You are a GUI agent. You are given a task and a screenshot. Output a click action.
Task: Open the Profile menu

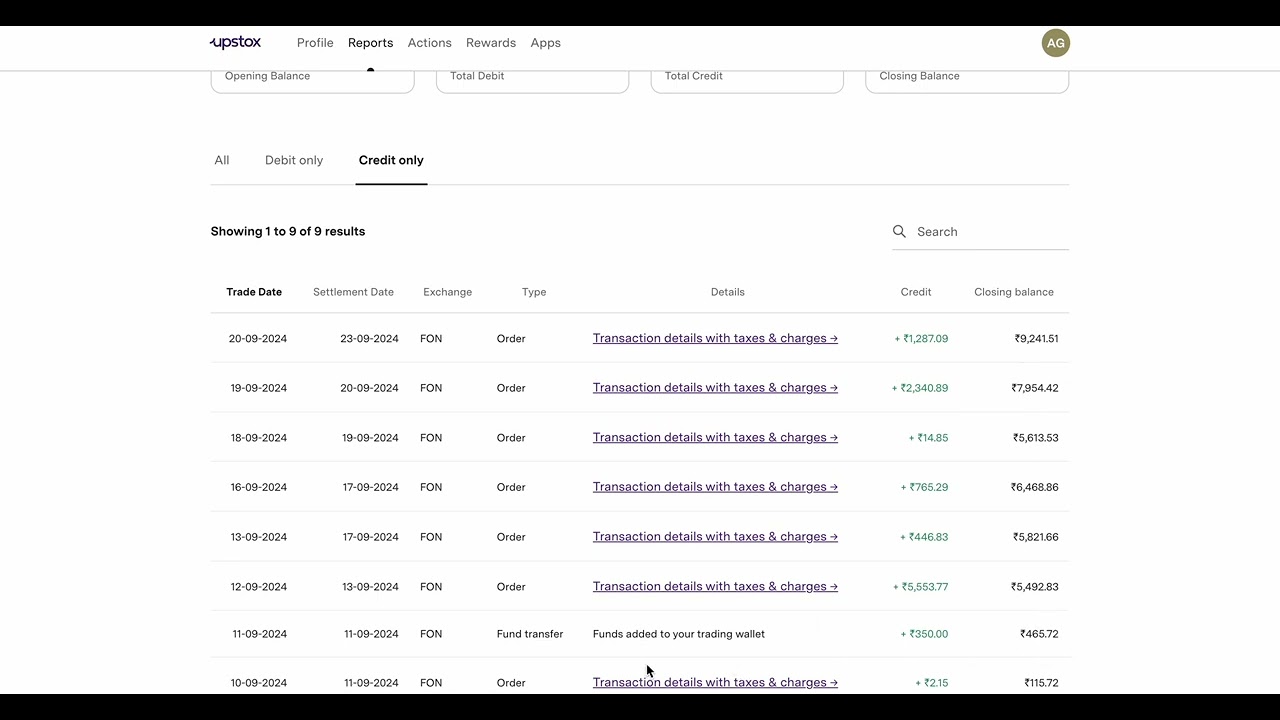[x=315, y=43]
